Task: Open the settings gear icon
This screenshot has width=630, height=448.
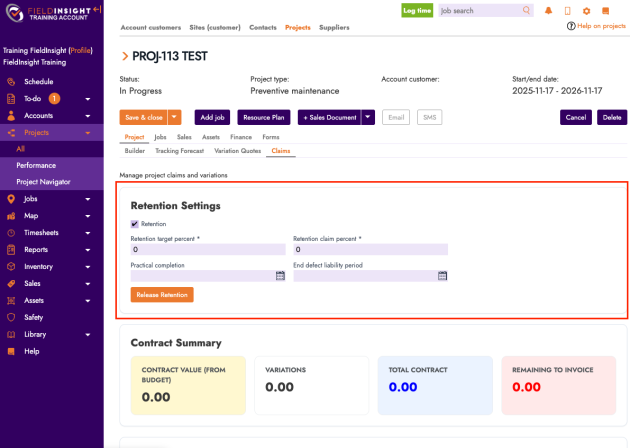Action: coord(586,11)
